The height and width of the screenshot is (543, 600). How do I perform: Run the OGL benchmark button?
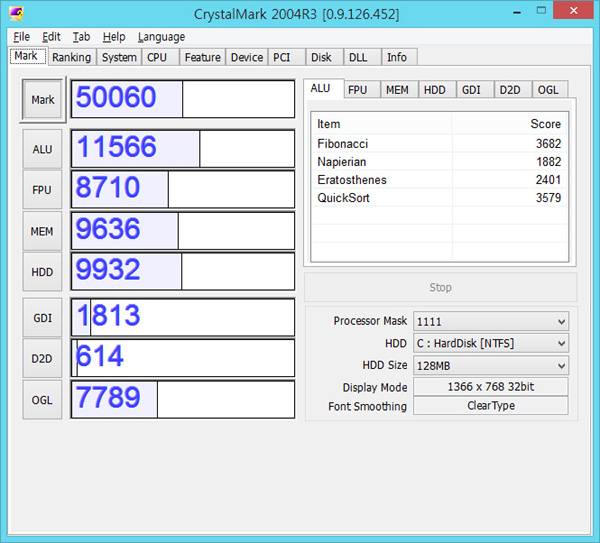[42, 400]
